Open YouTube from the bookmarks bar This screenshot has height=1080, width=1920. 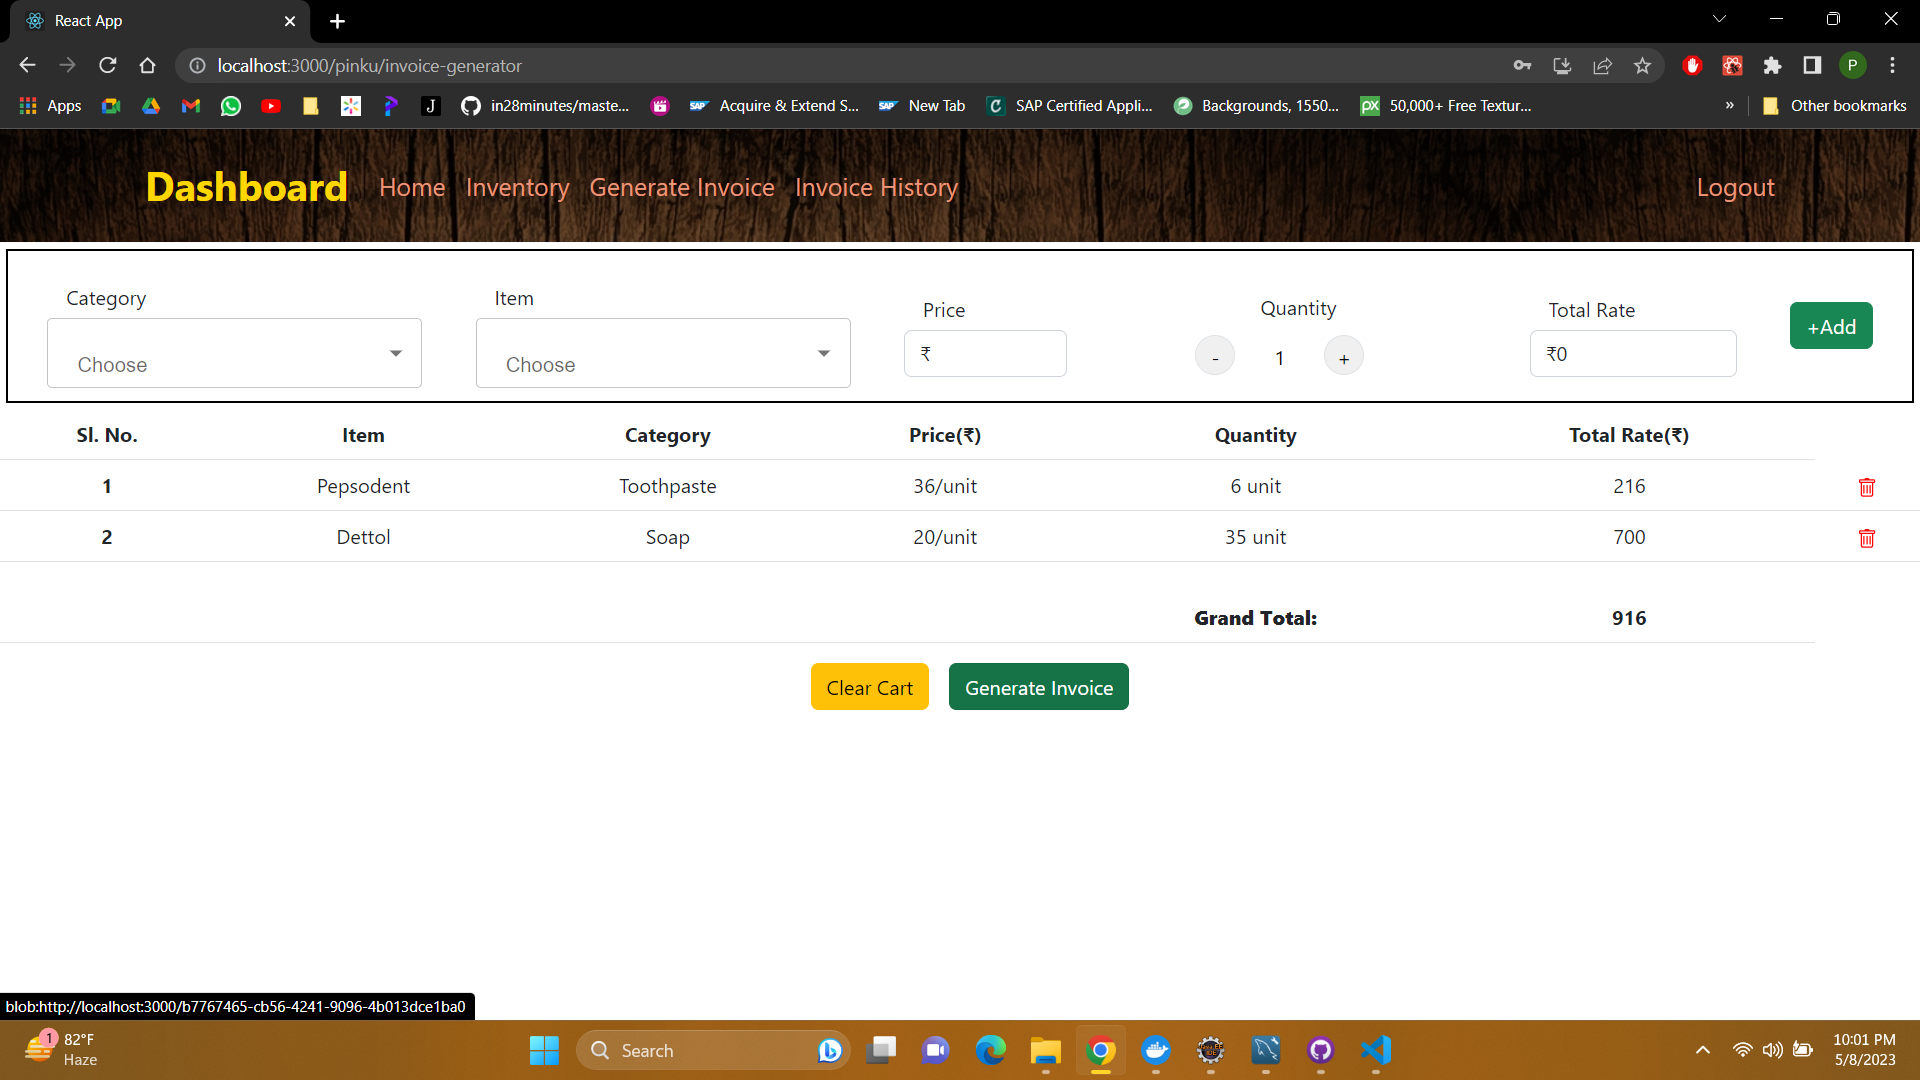(270, 105)
